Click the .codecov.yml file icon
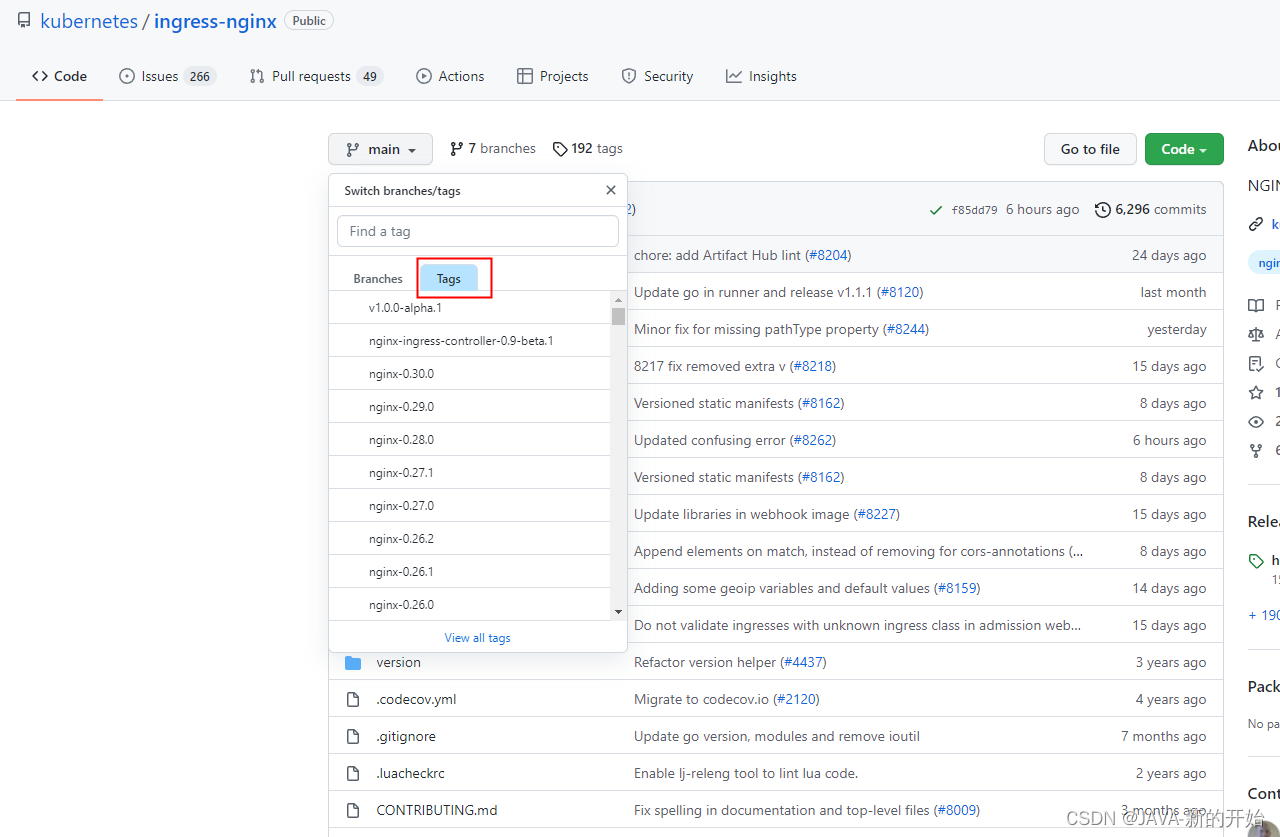The image size is (1280, 837). [x=353, y=699]
